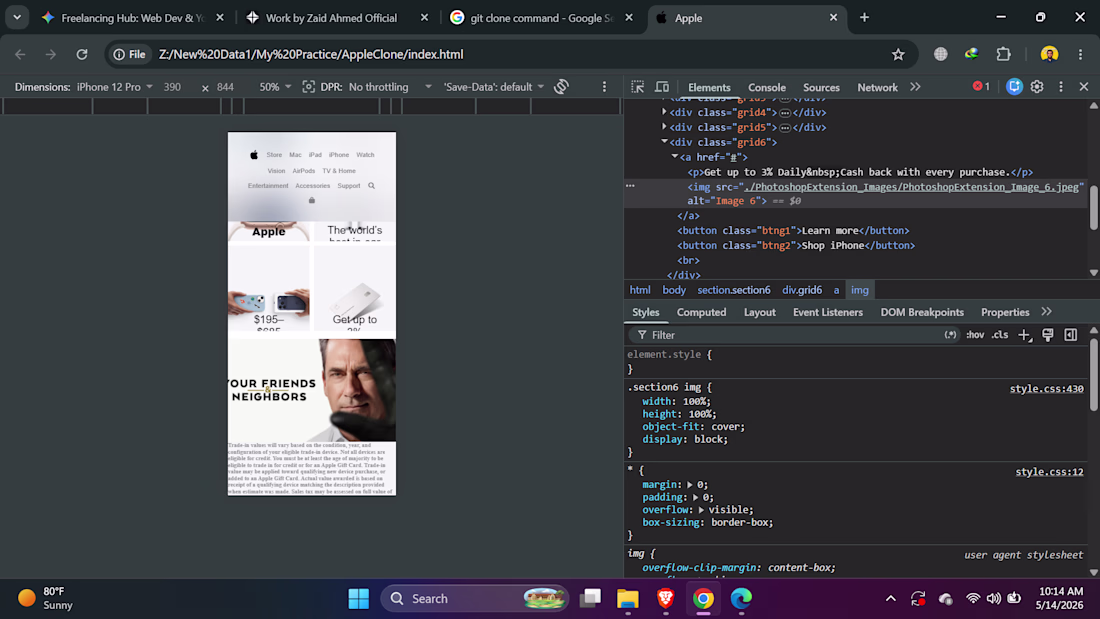Click the inspect element picker icon
Screen dimensions: 1100x619
(x=637, y=87)
